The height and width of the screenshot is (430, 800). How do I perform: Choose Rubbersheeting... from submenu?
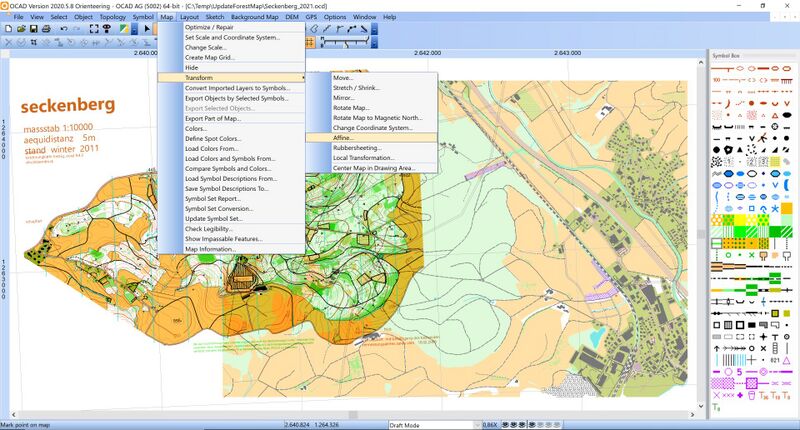tap(371, 148)
